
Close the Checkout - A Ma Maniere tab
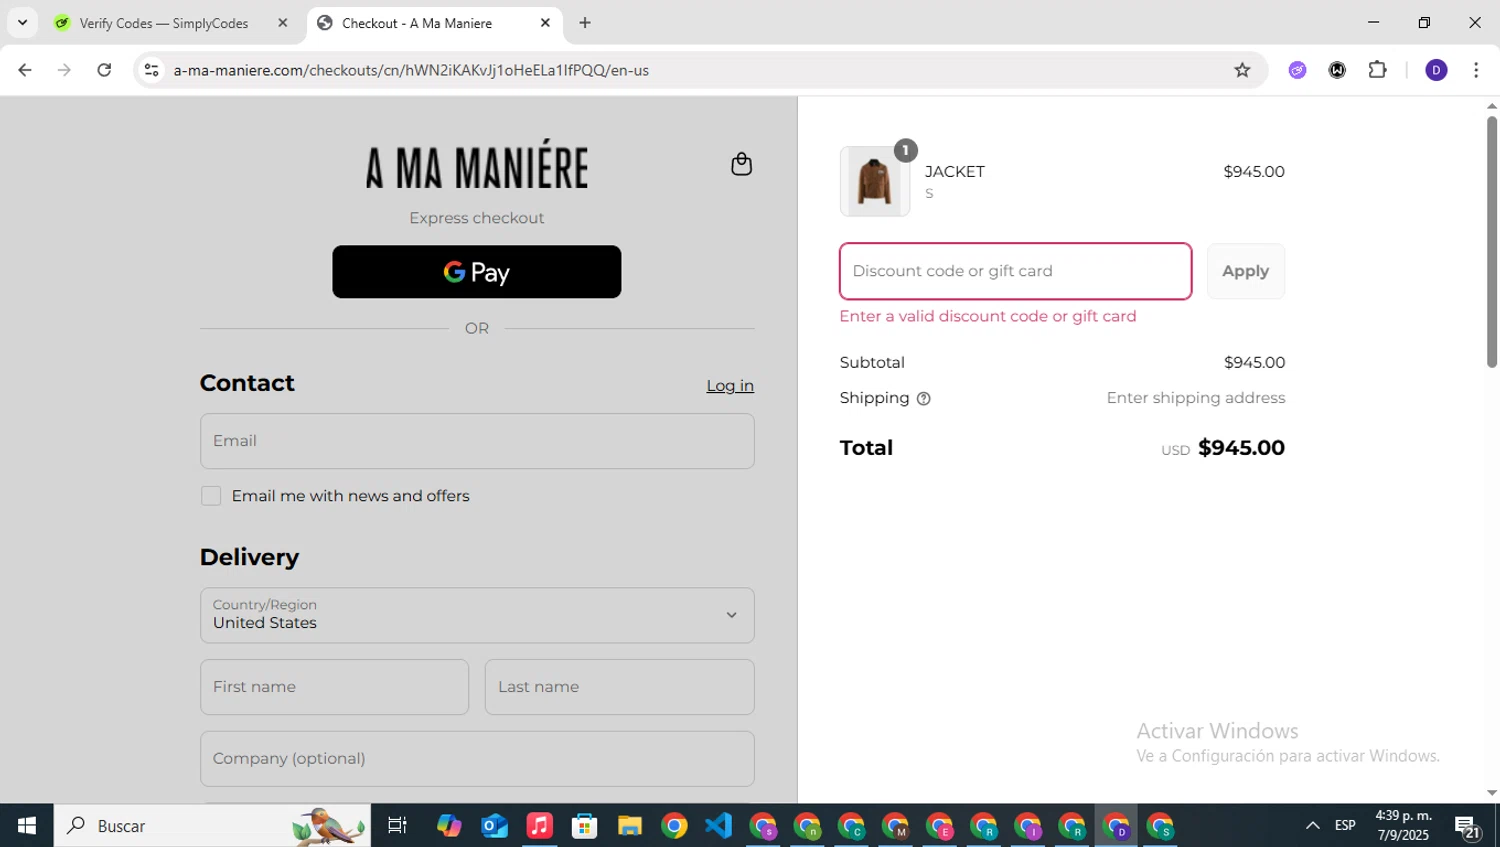[x=545, y=23]
